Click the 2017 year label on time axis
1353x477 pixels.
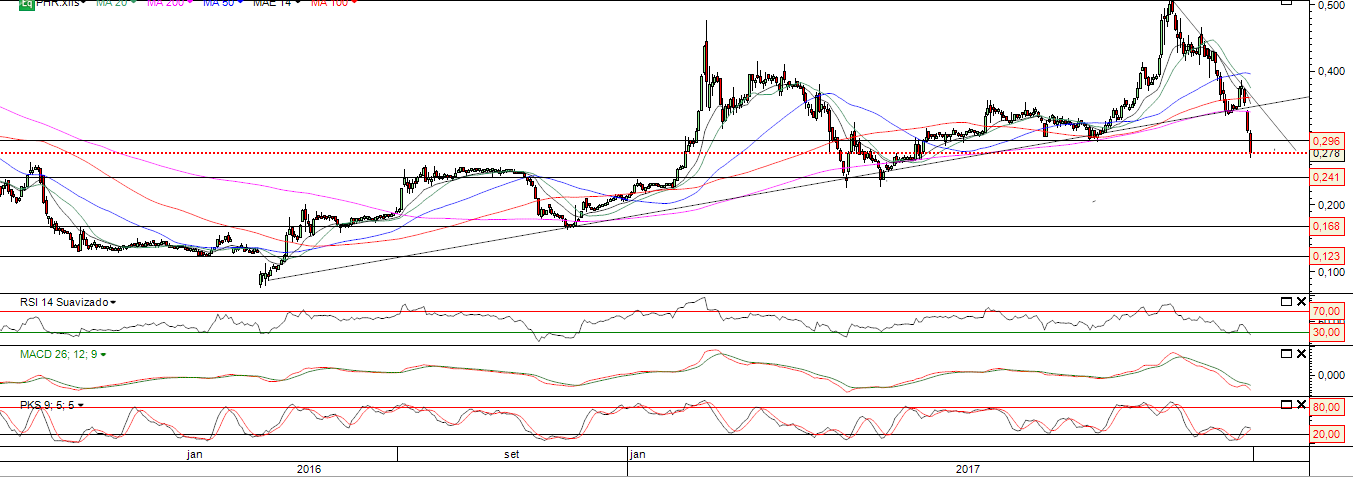(x=967, y=468)
